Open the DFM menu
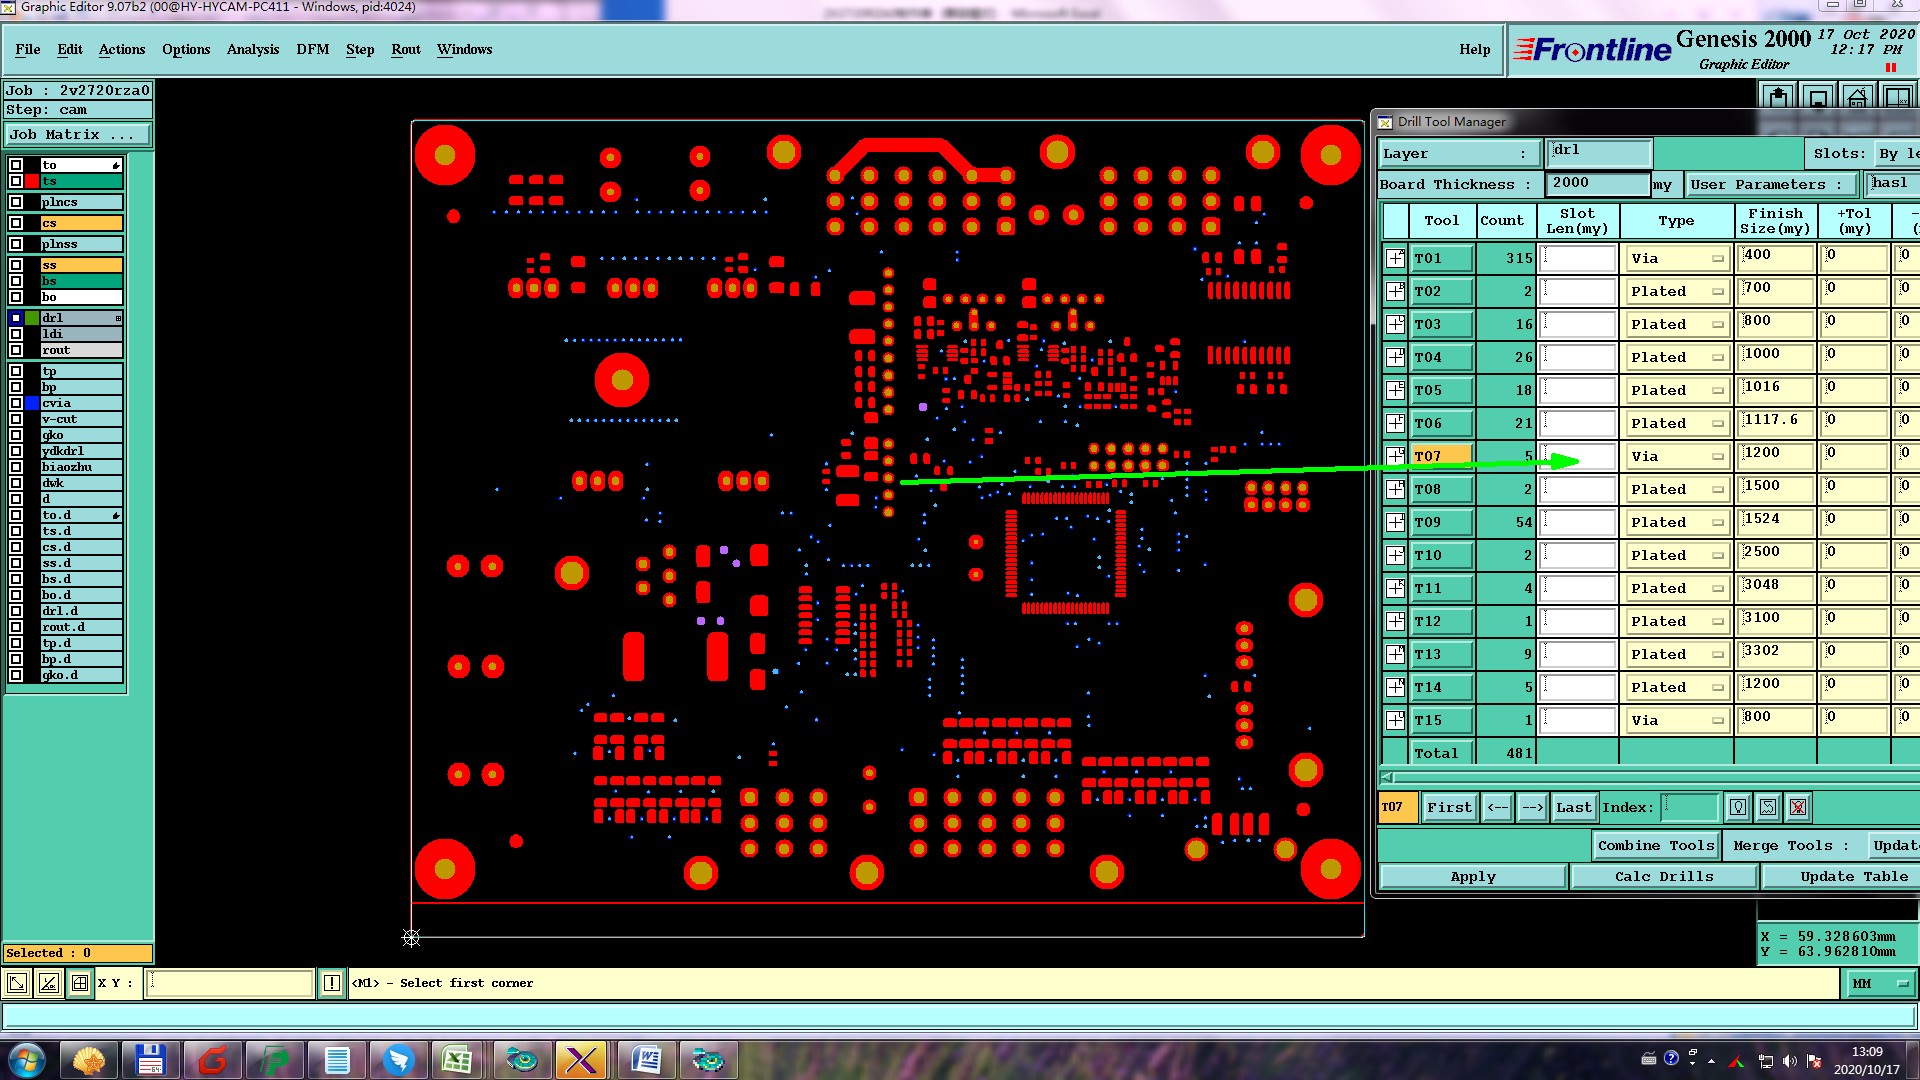The image size is (1920, 1080). (312, 49)
